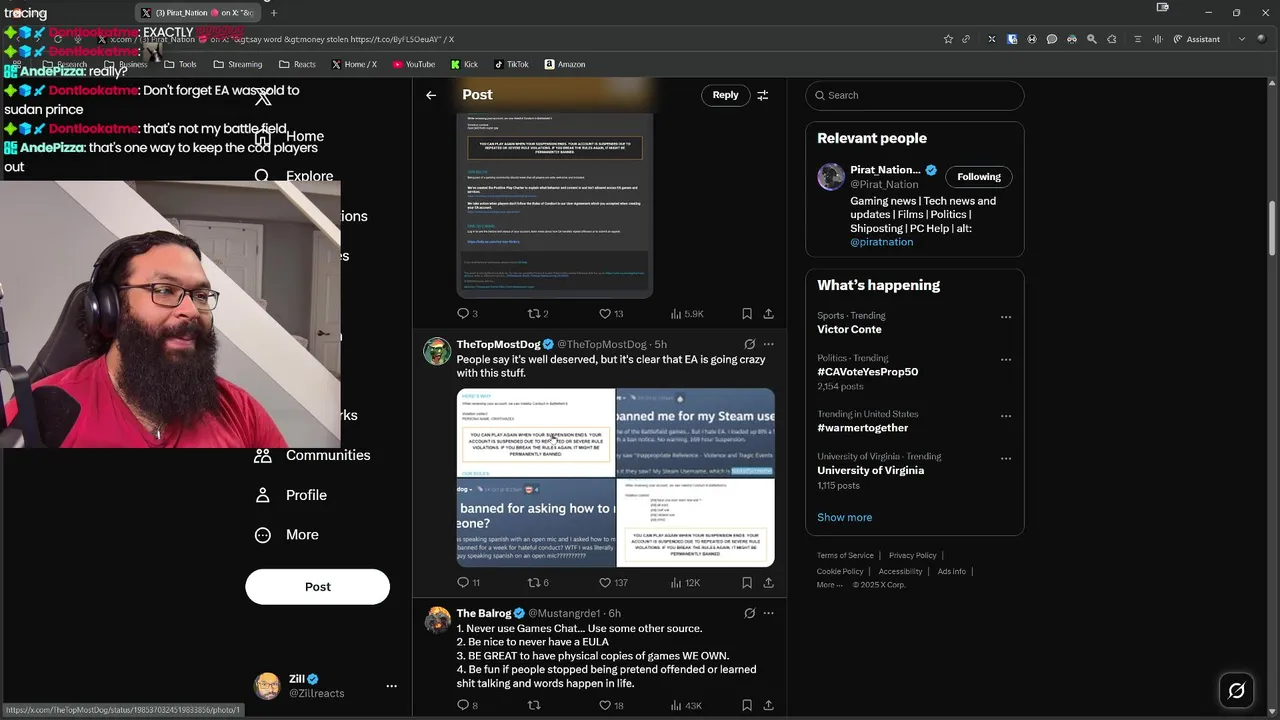This screenshot has width=1280, height=720.
Task: Open Grok explain icon on TheTopMostDog tweet
Action: tap(749, 344)
